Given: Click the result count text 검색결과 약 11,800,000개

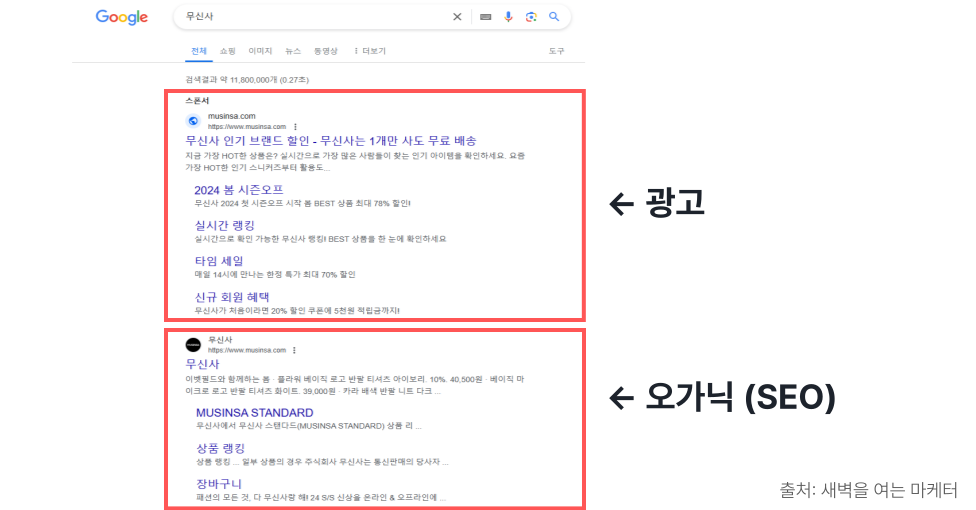Looking at the screenshot, I should tap(247, 80).
